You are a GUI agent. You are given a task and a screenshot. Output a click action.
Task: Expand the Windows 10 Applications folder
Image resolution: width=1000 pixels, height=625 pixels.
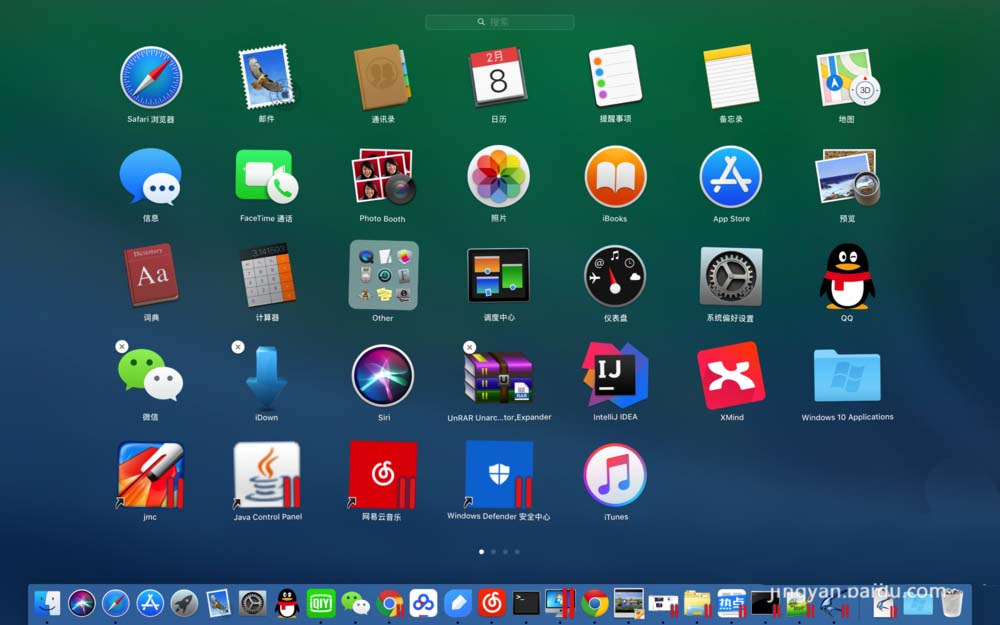[847, 375]
